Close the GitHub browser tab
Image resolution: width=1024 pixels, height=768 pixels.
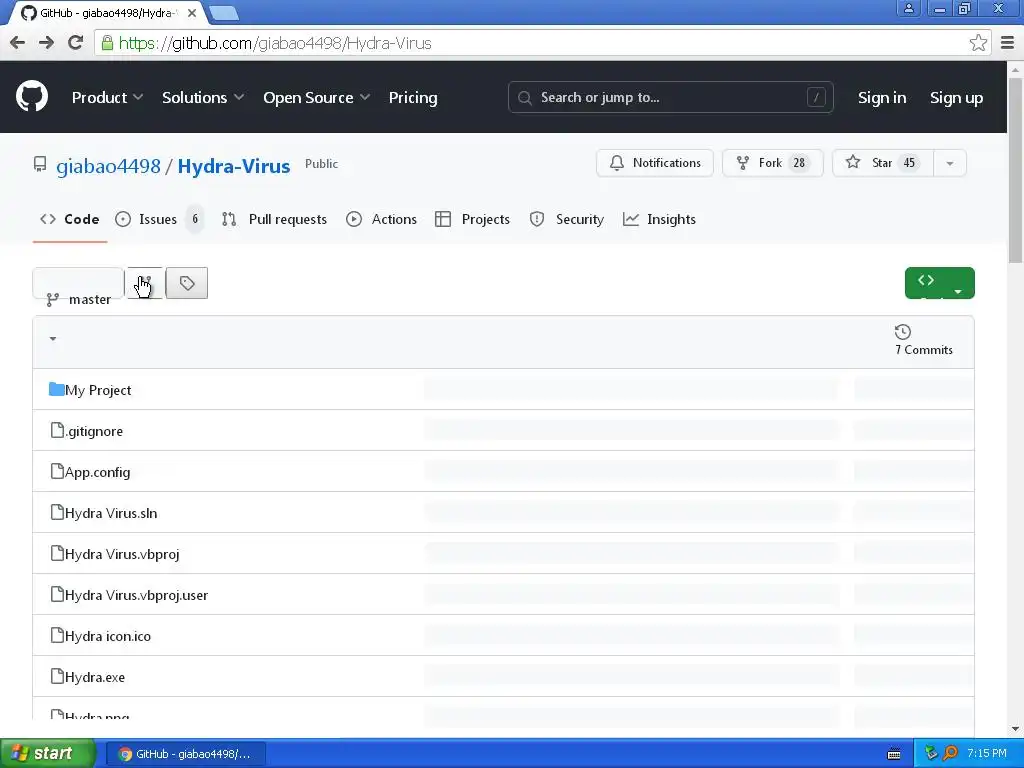tap(191, 12)
